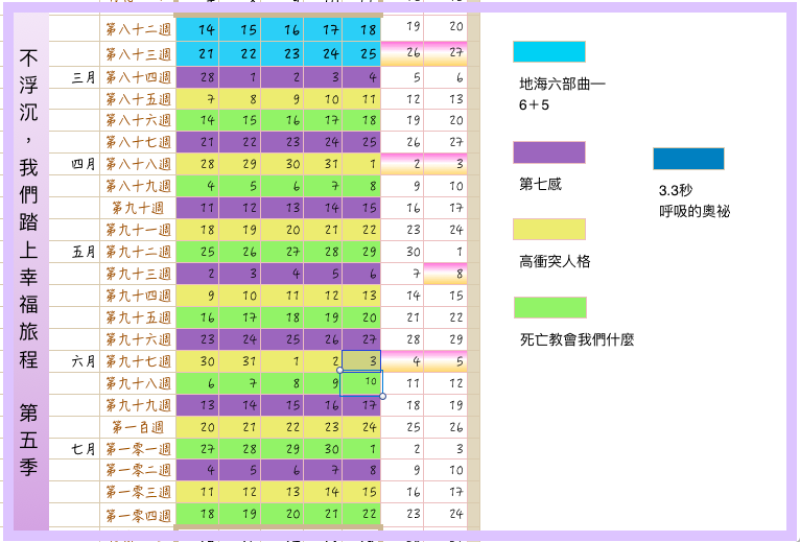Select the 第八十三週 week label cell

(138, 54)
